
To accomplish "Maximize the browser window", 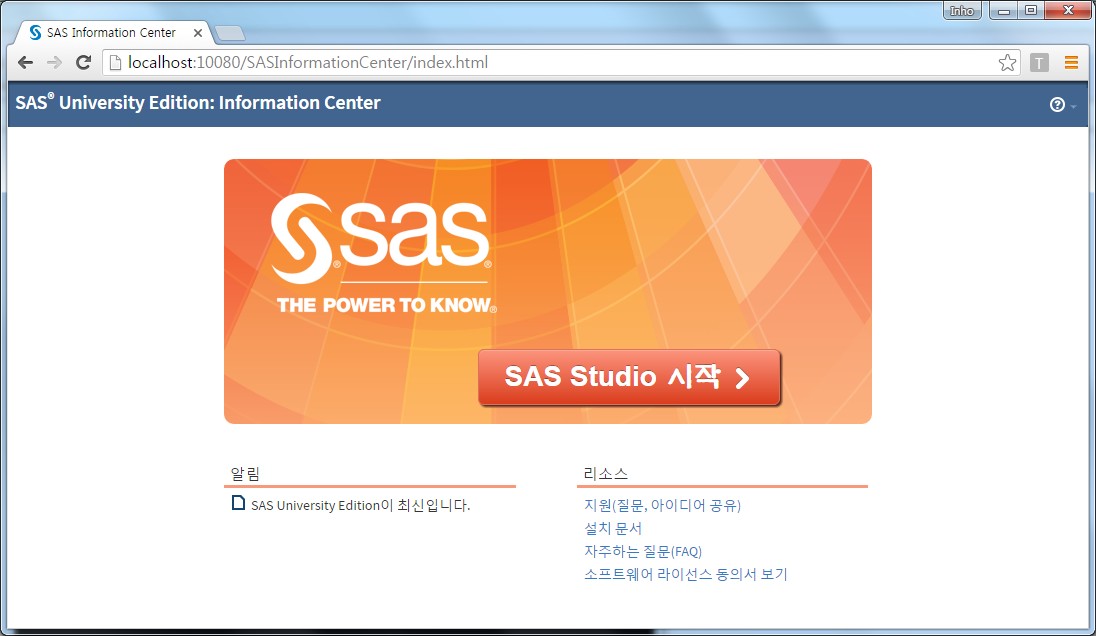I will pos(1031,10).
